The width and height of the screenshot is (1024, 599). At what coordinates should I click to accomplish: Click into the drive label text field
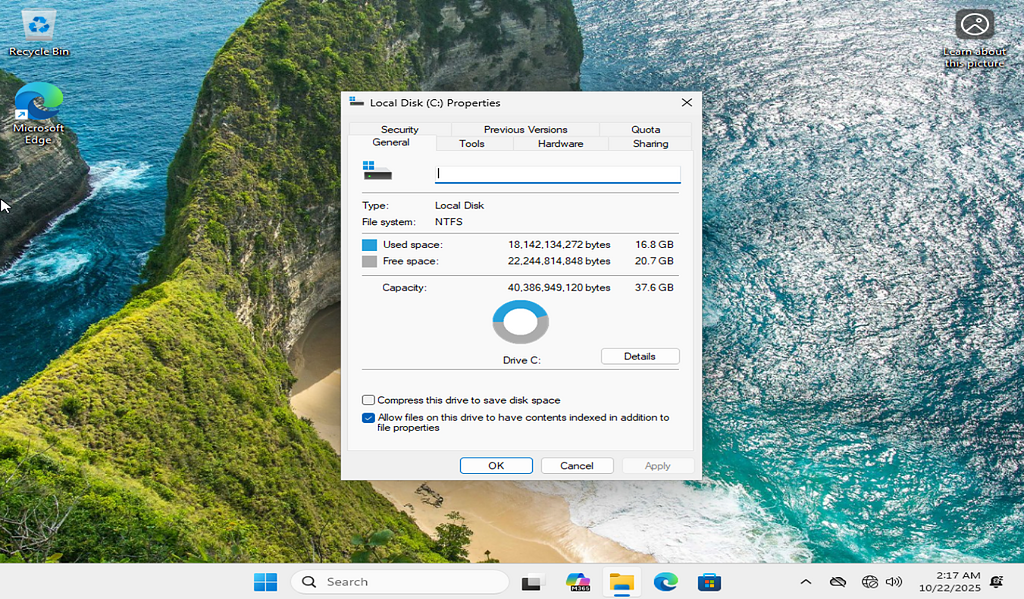[557, 174]
